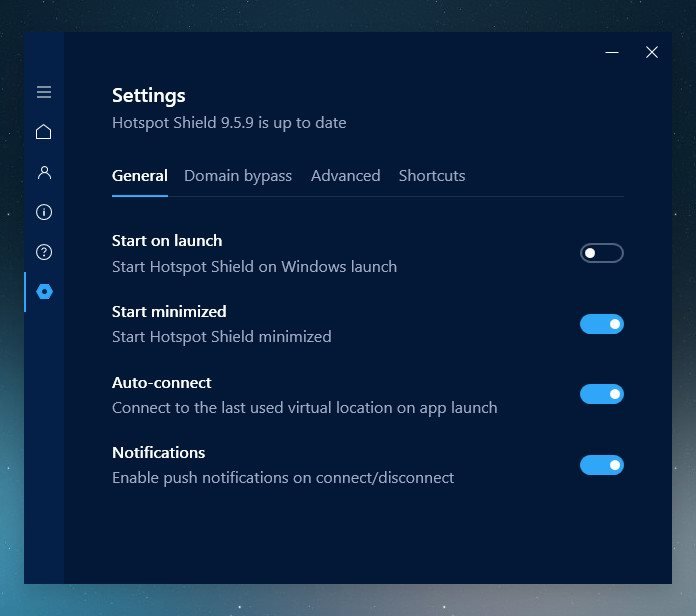Enable the Start on launch toggle
Screen dimensions: 696x616
click(x=602, y=253)
